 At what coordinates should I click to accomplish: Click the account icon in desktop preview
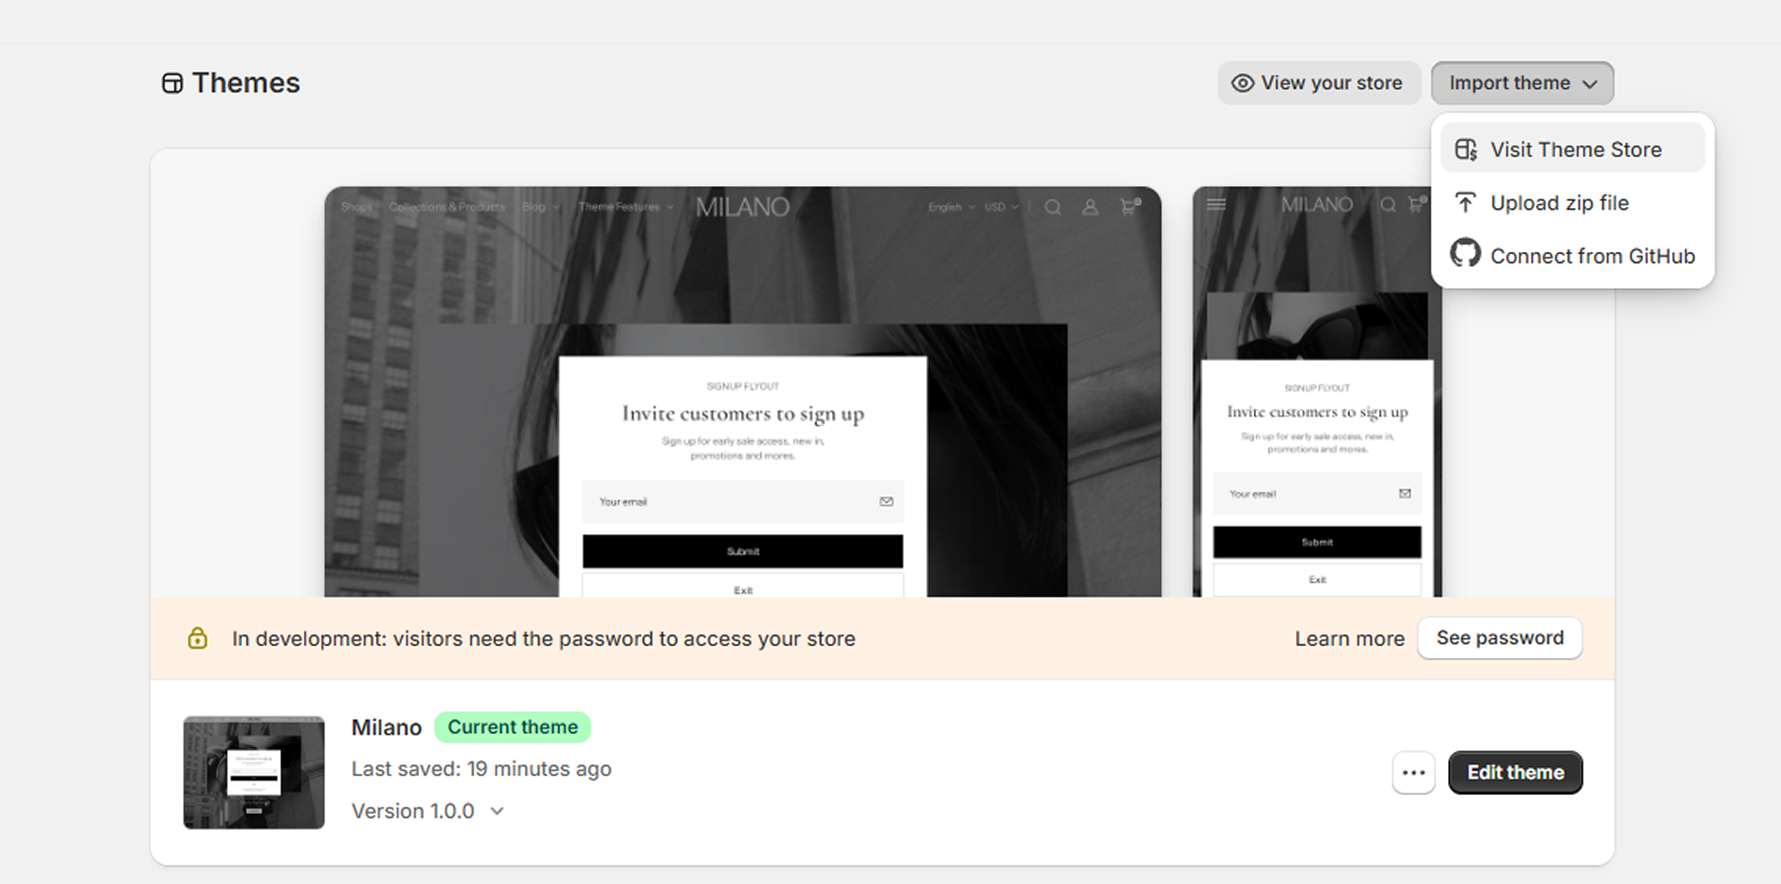tap(1090, 208)
